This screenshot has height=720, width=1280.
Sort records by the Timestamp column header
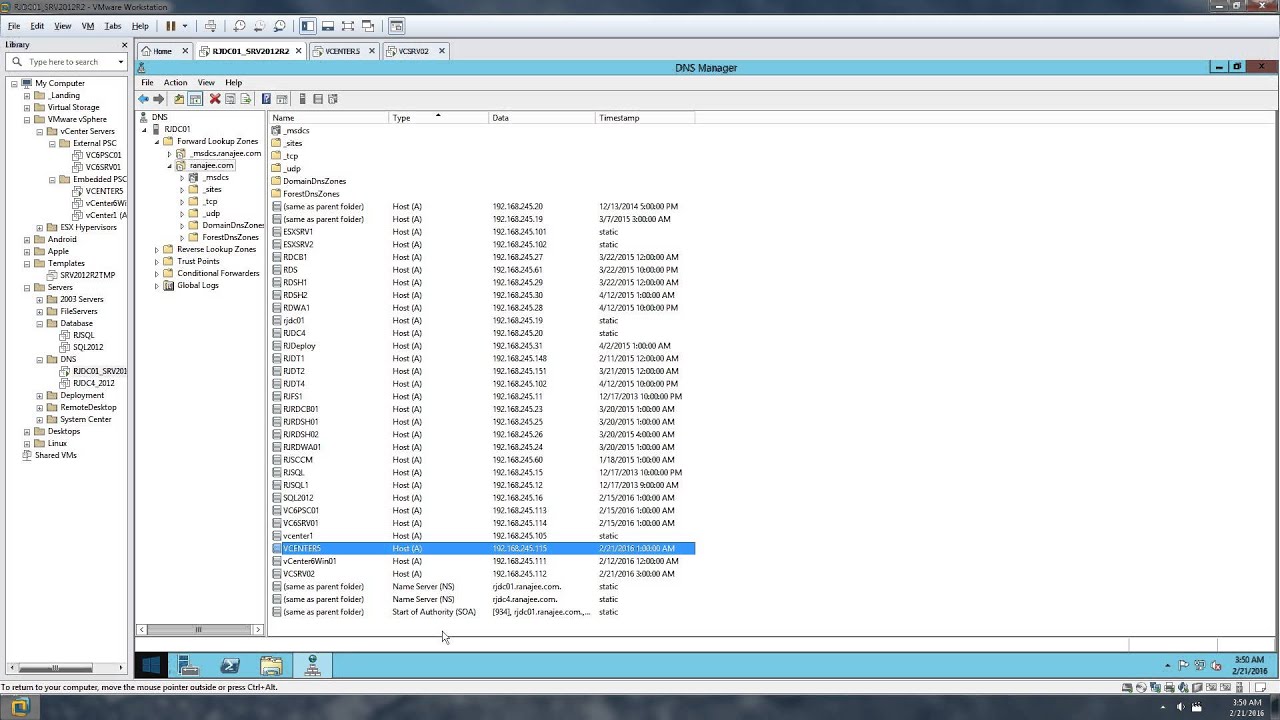pyautogui.click(x=645, y=118)
